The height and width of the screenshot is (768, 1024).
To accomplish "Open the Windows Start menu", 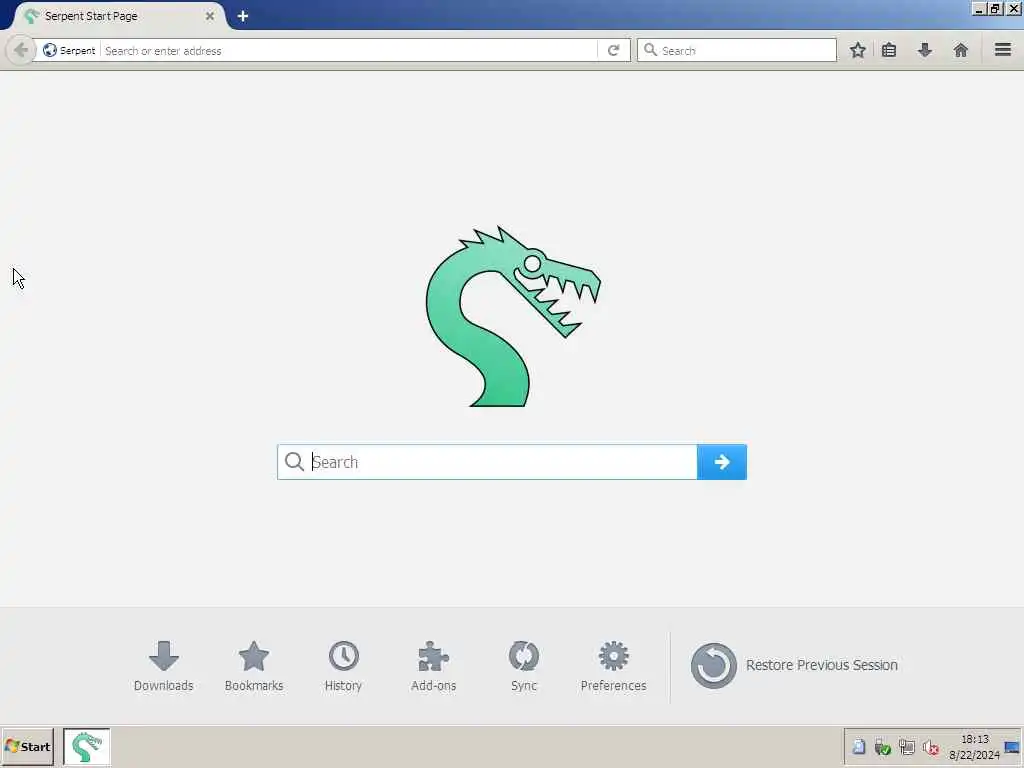I will (27, 746).
